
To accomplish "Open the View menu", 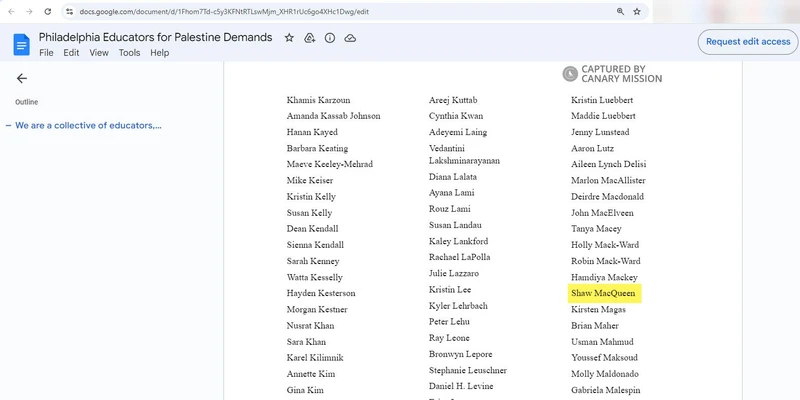I will click(99, 53).
